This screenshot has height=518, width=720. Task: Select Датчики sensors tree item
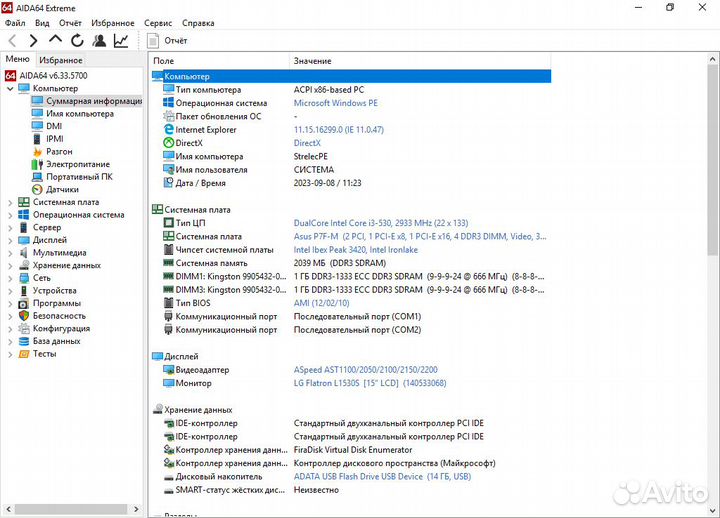click(x=62, y=189)
